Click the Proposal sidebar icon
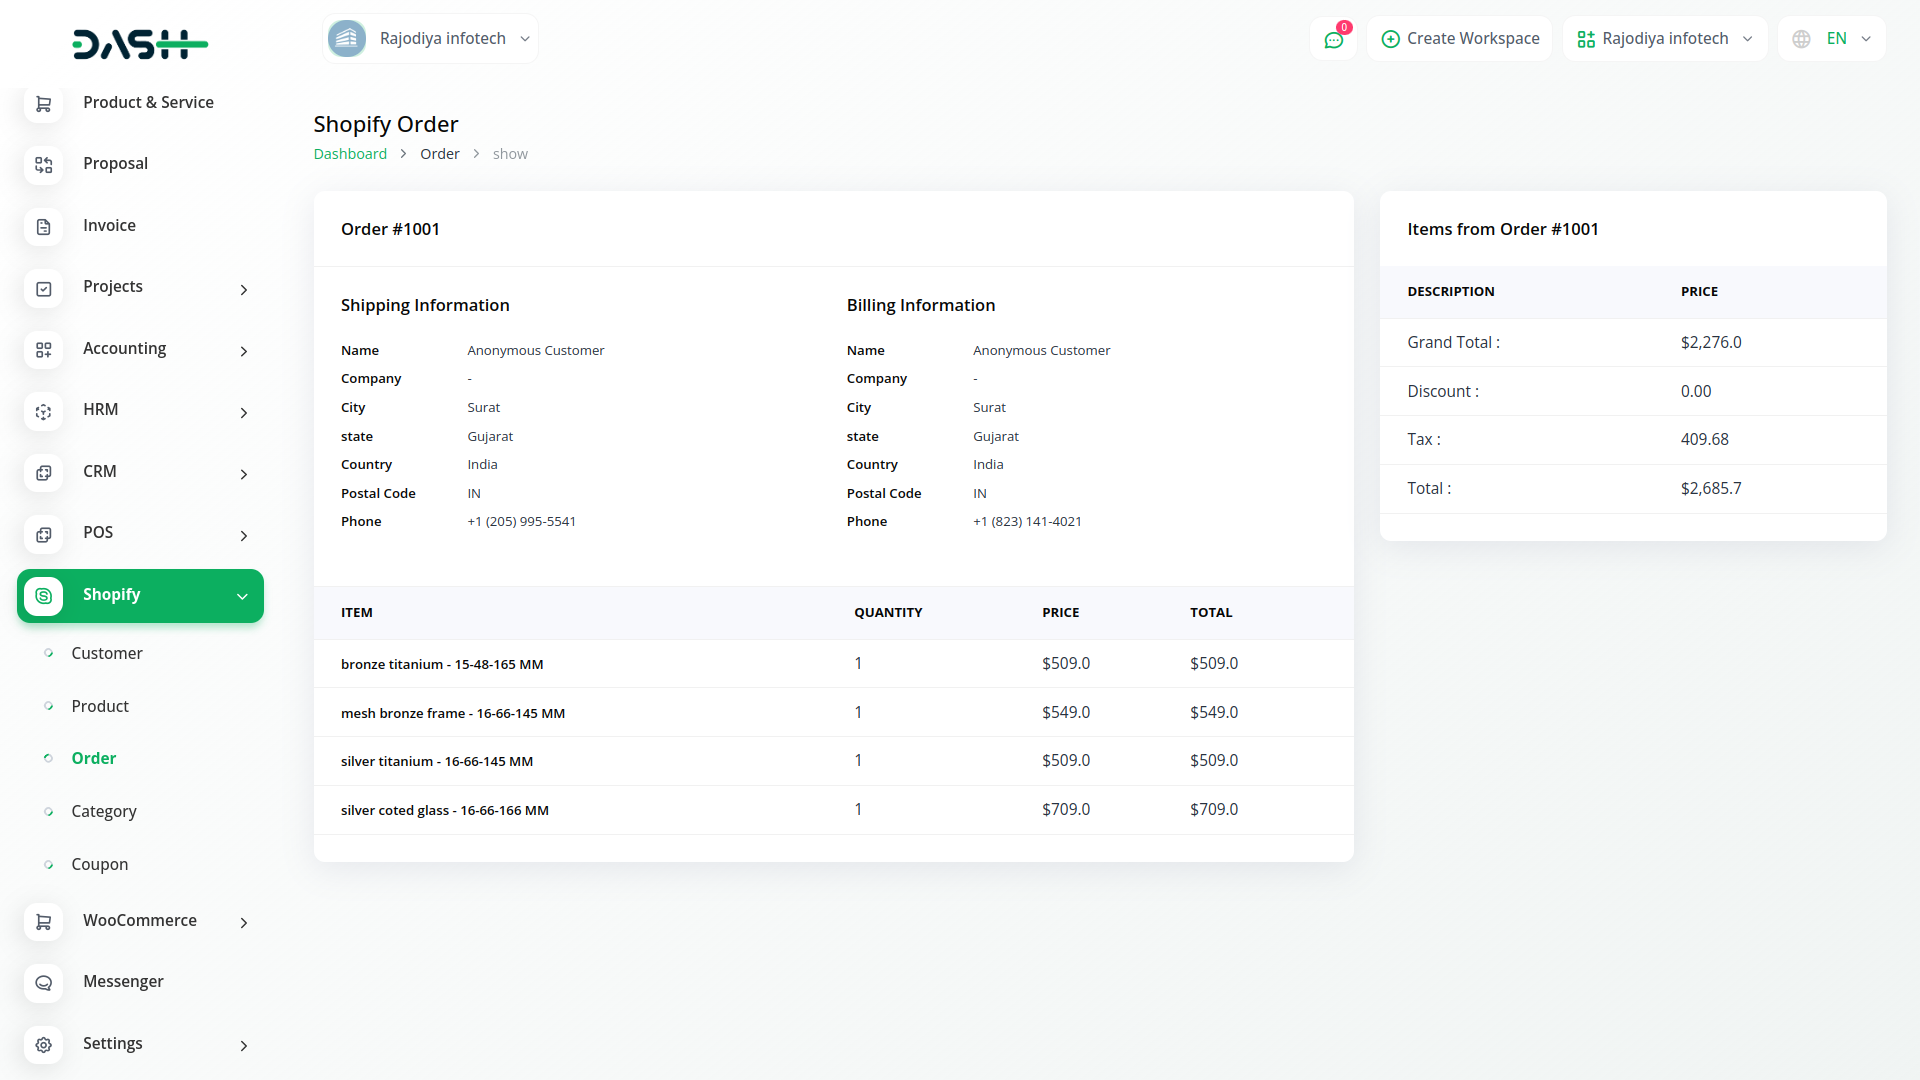The image size is (1920, 1080). (43, 165)
